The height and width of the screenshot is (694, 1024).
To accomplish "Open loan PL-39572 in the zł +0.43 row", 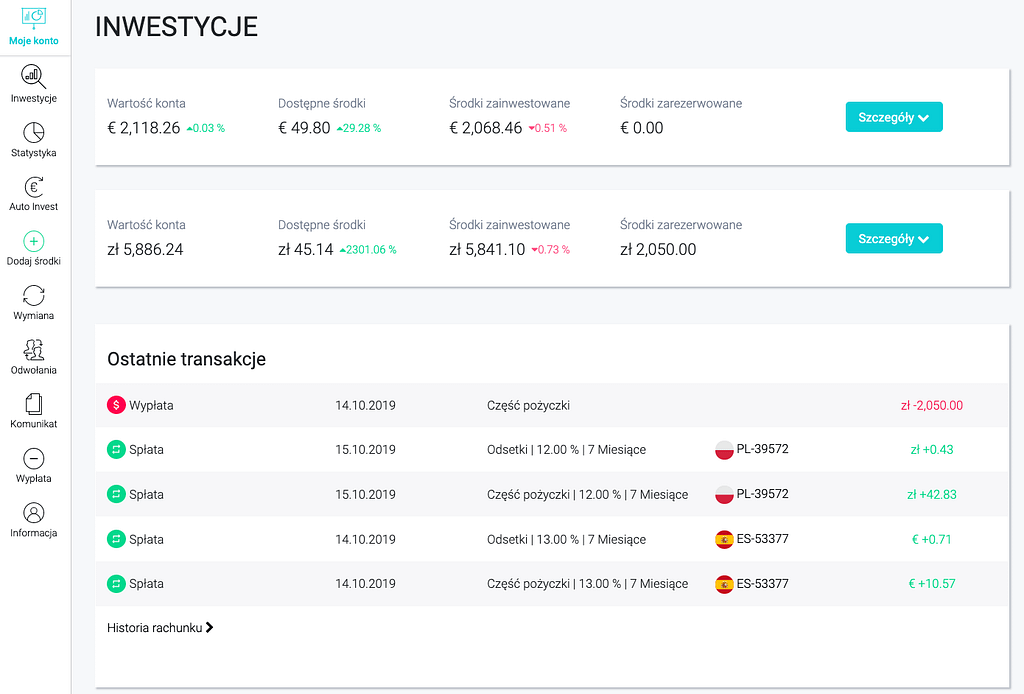I will pos(762,449).
